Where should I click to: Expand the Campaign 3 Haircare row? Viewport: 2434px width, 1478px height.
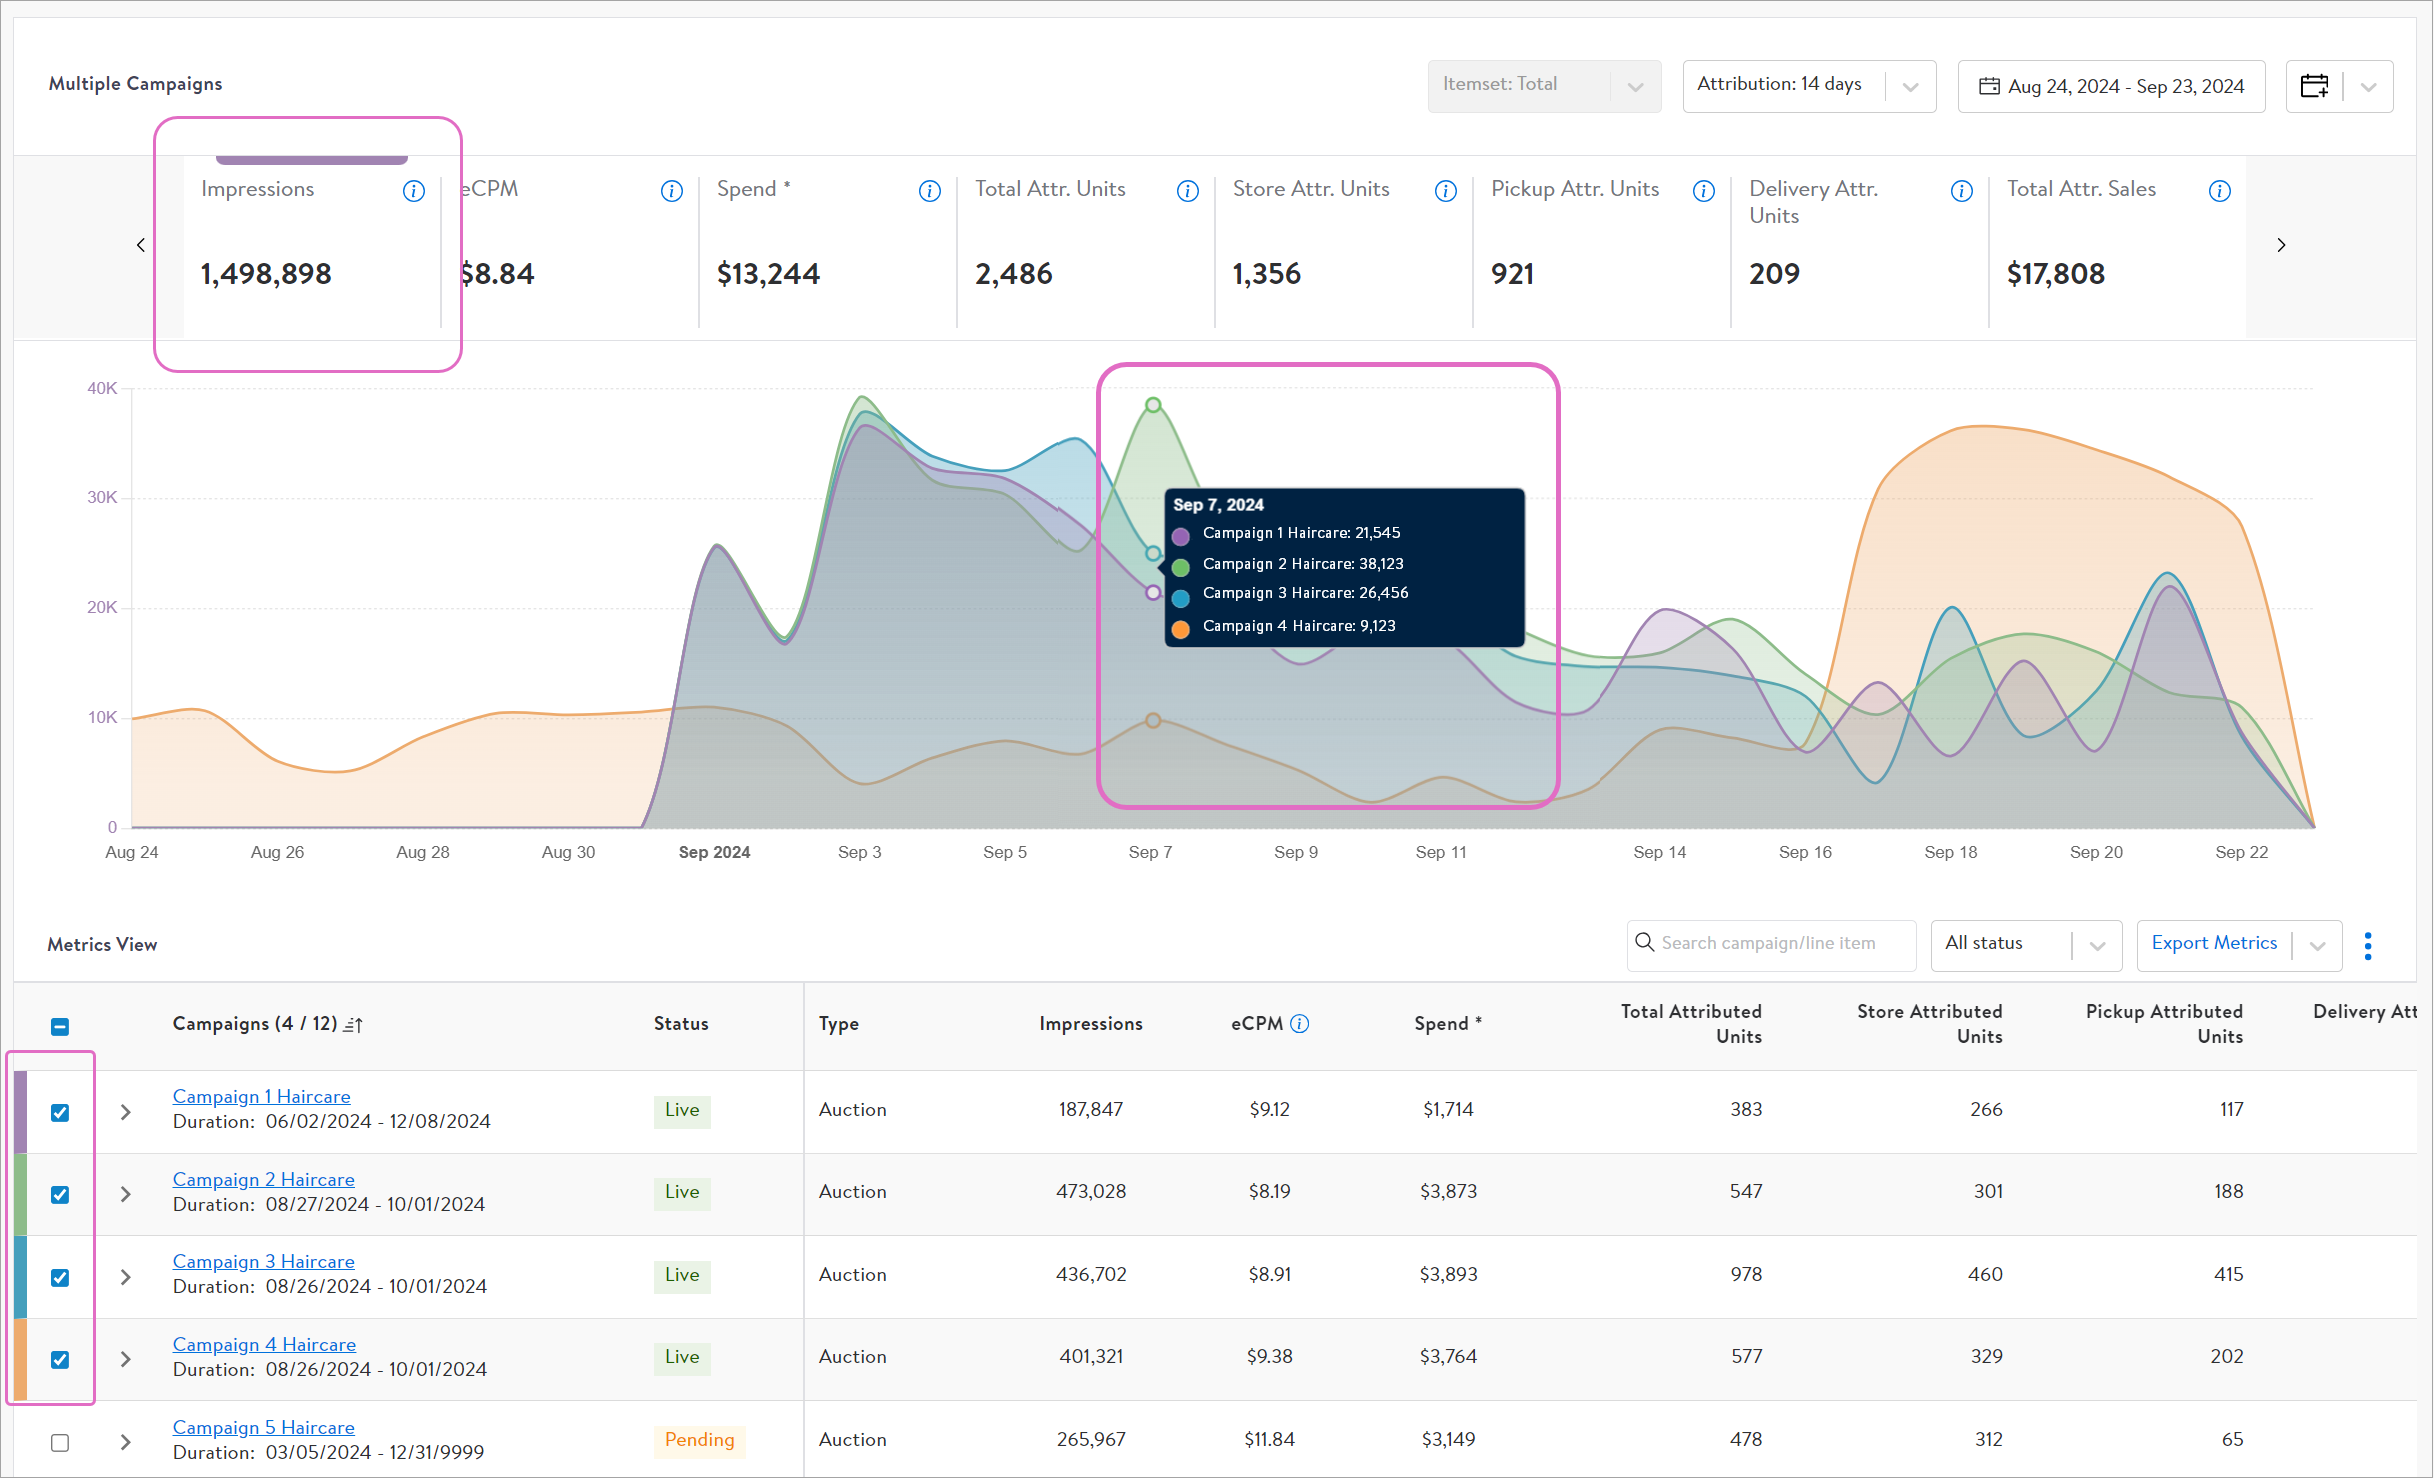pos(126,1277)
